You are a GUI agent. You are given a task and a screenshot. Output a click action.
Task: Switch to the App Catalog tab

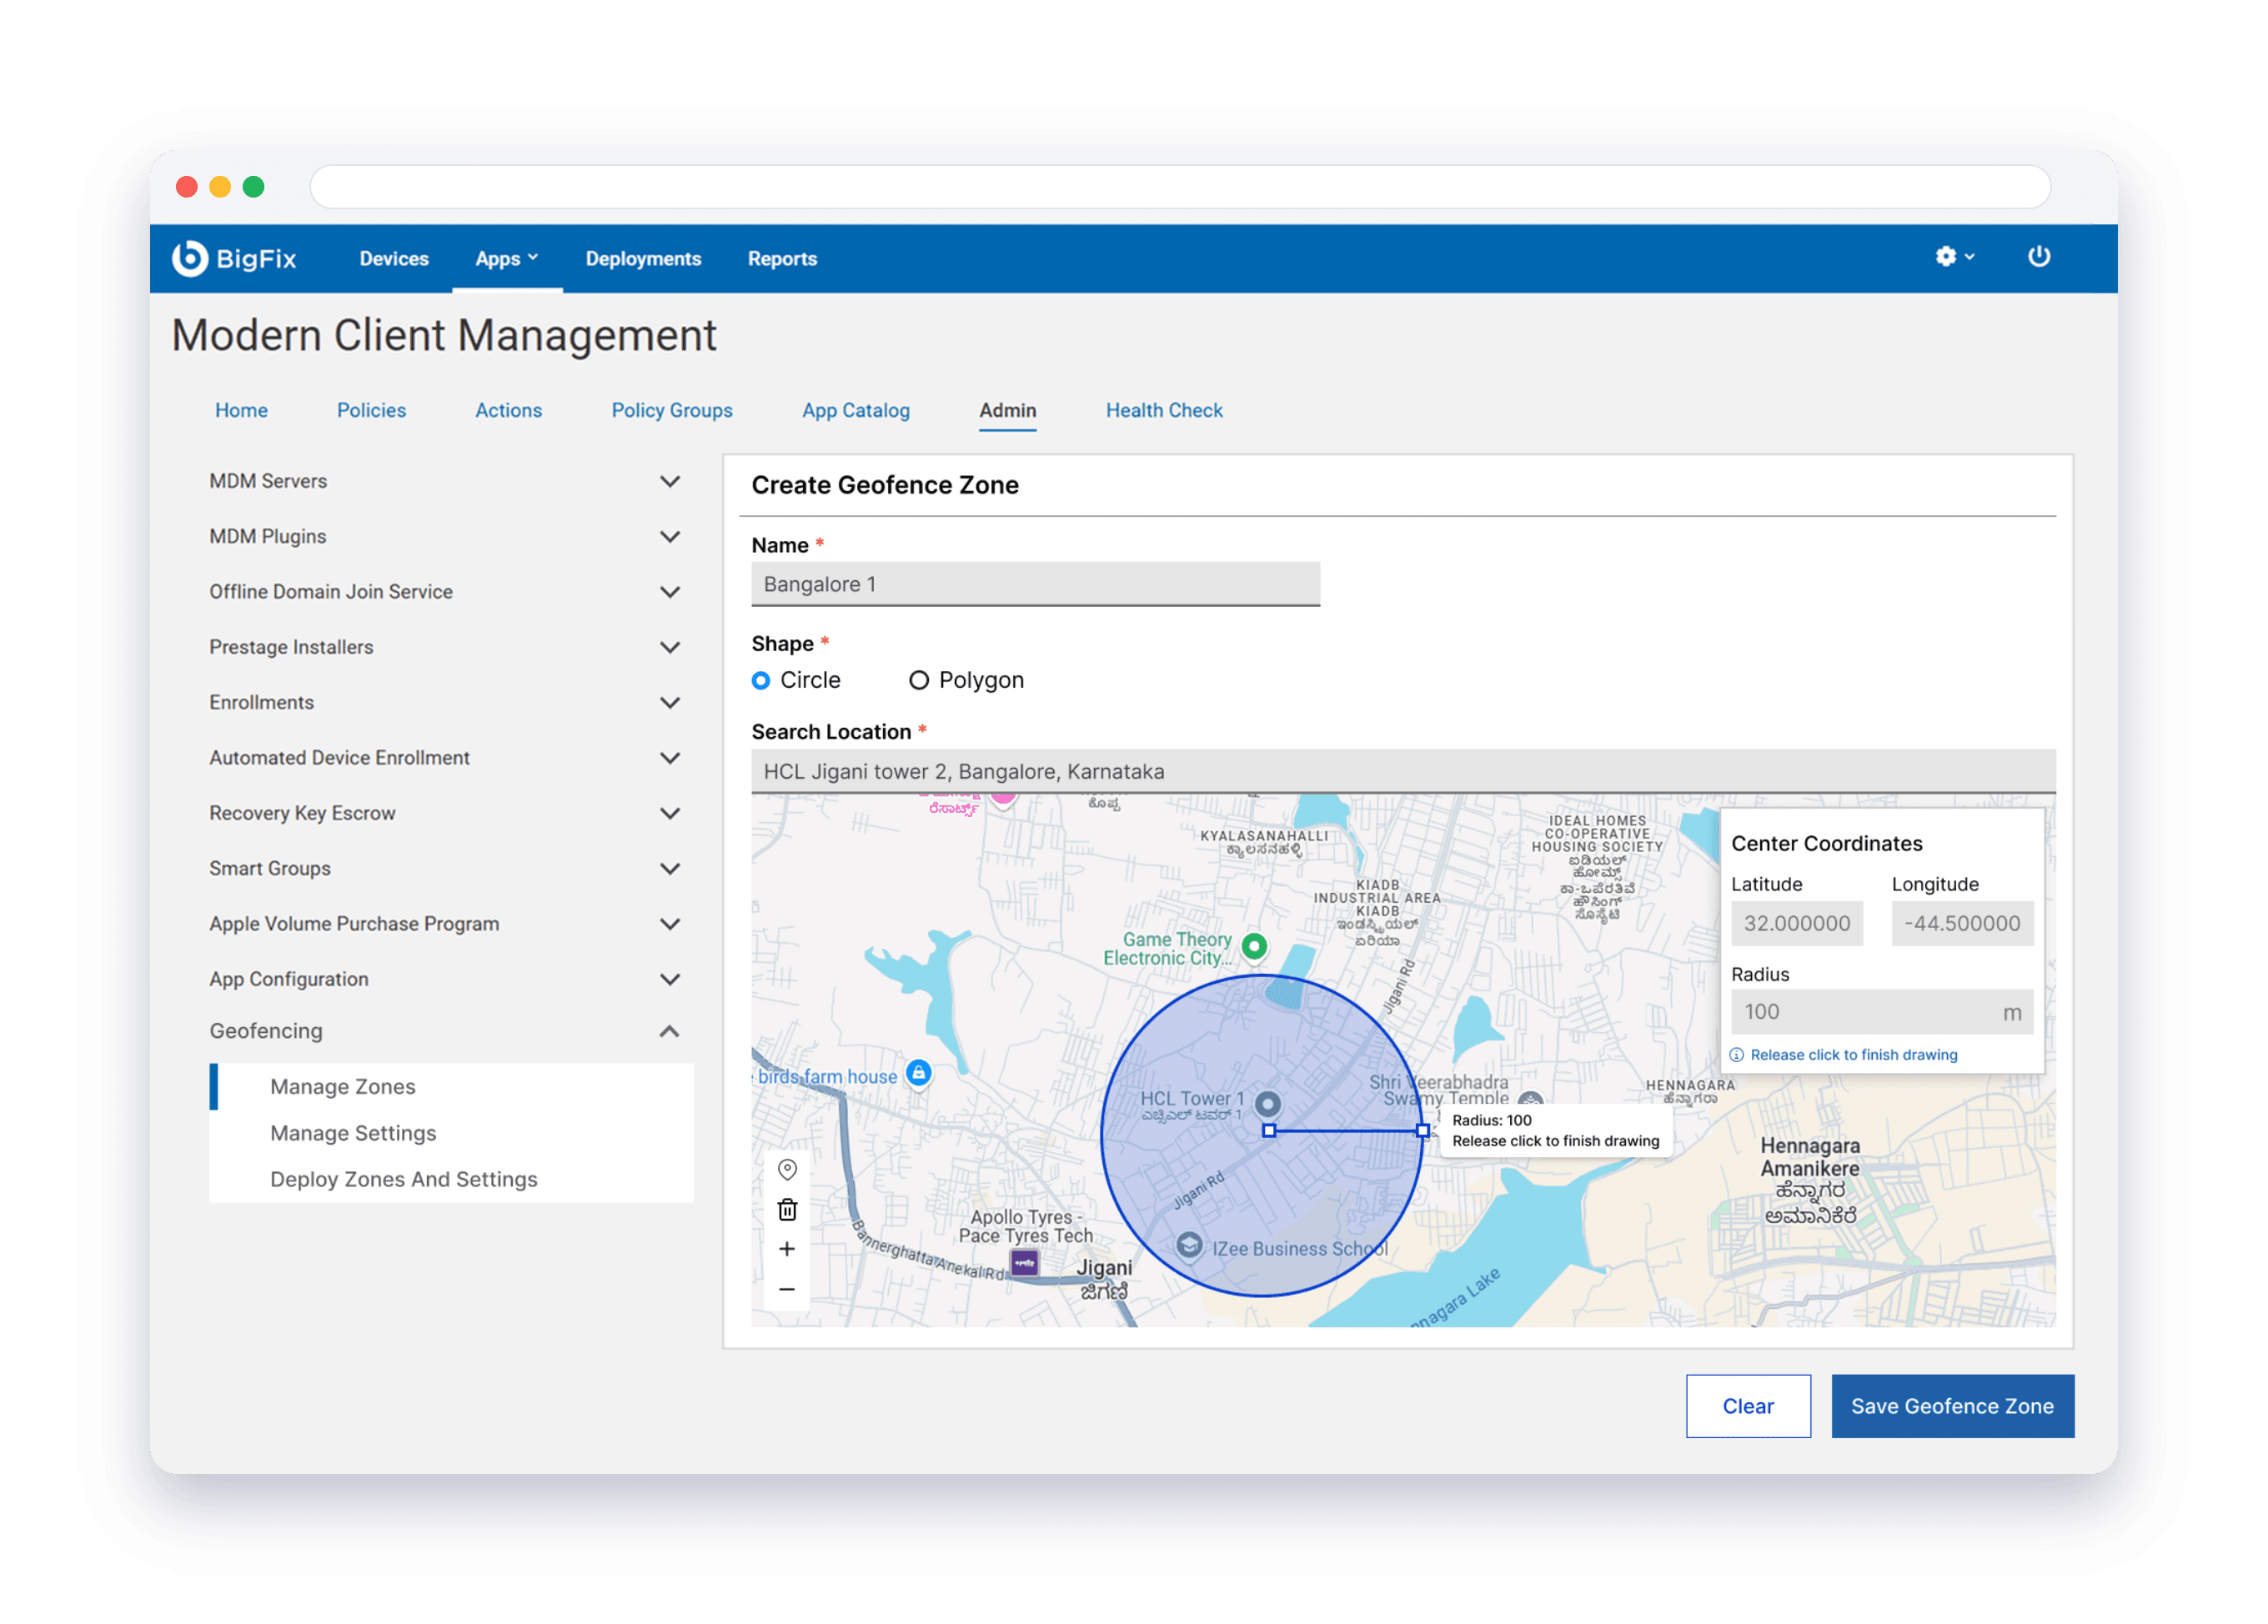coord(856,410)
